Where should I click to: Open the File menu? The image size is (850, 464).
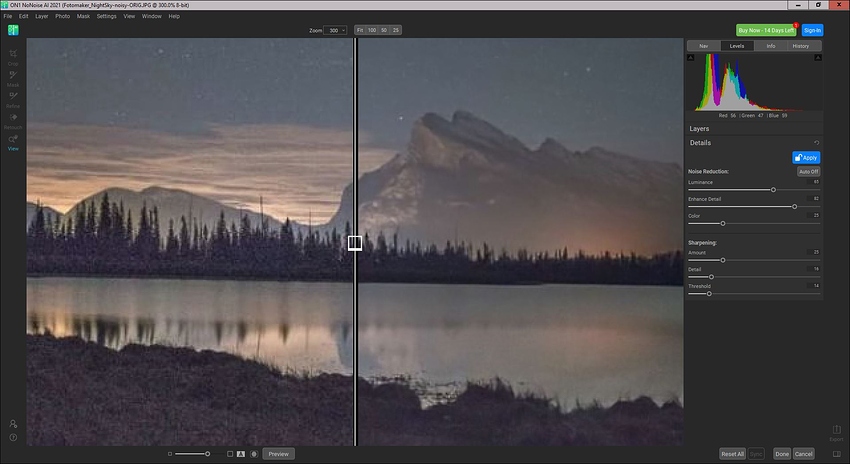click(x=8, y=16)
